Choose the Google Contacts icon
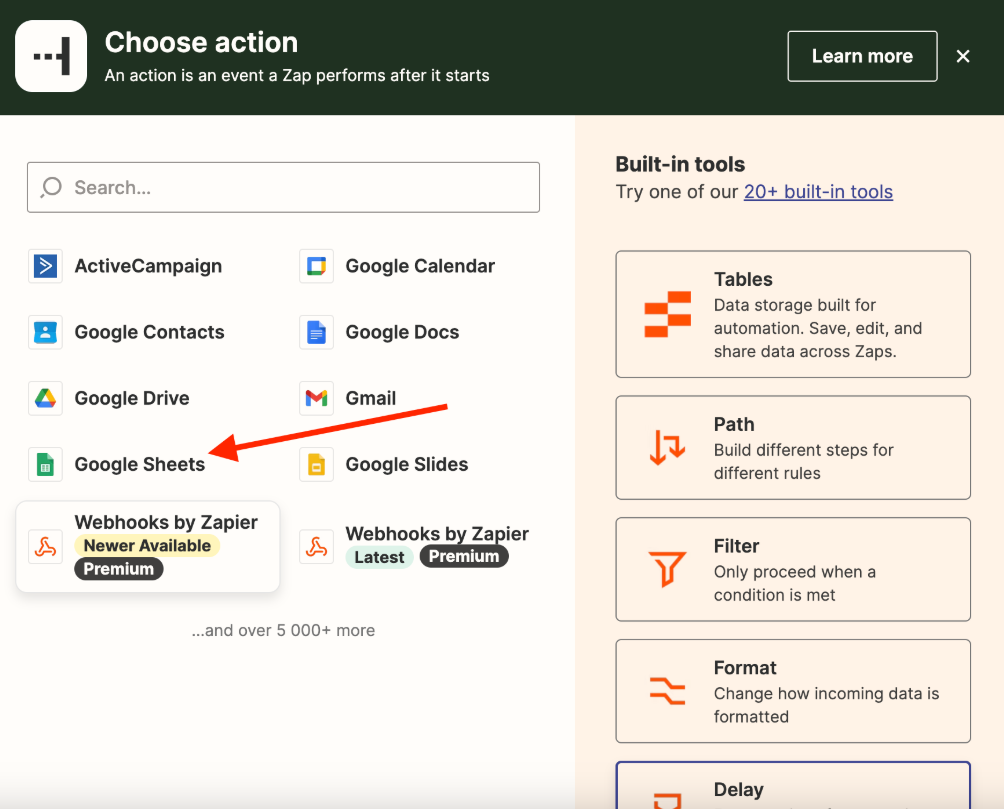1004x809 pixels. 46,332
